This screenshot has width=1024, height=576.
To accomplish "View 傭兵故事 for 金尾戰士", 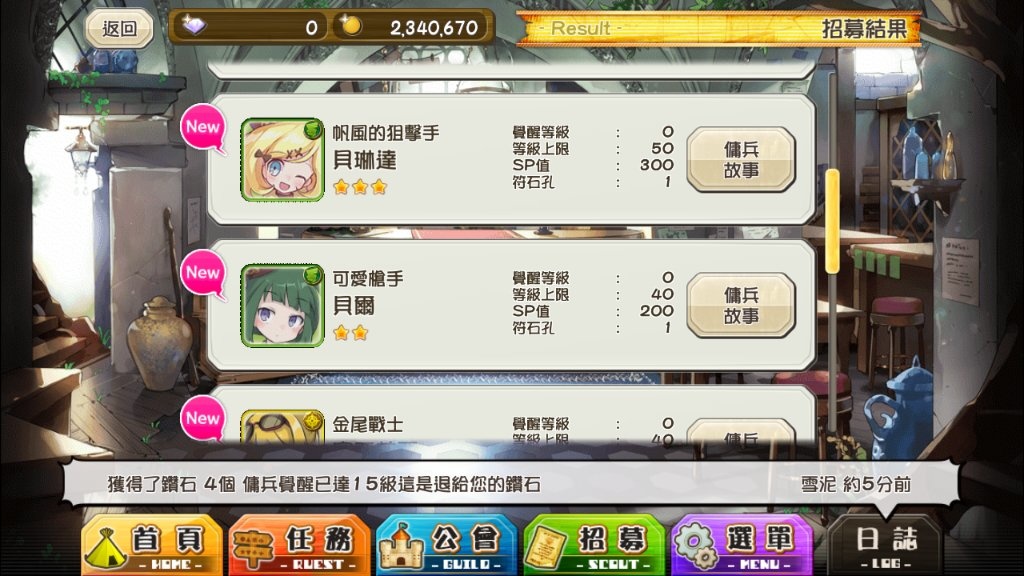I will (741, 432).
